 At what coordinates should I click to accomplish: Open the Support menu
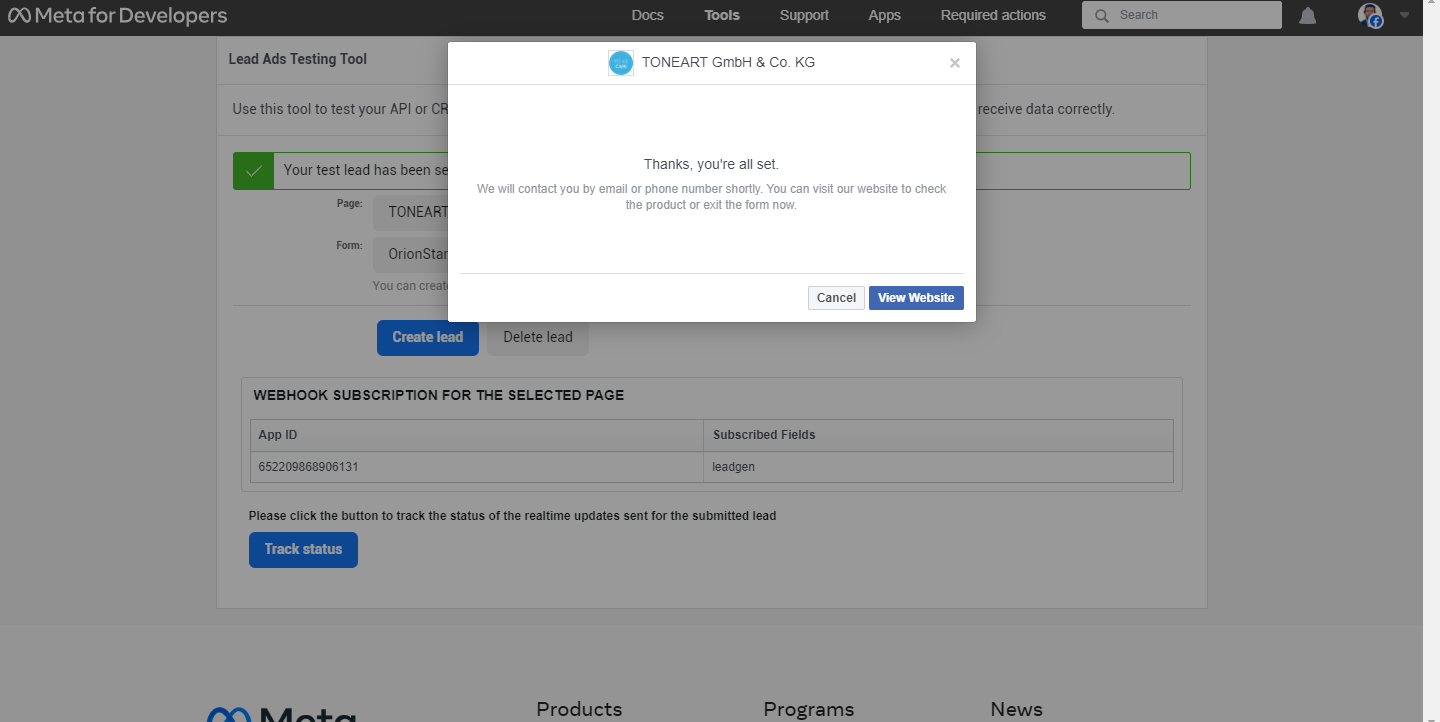click(804, 15)
